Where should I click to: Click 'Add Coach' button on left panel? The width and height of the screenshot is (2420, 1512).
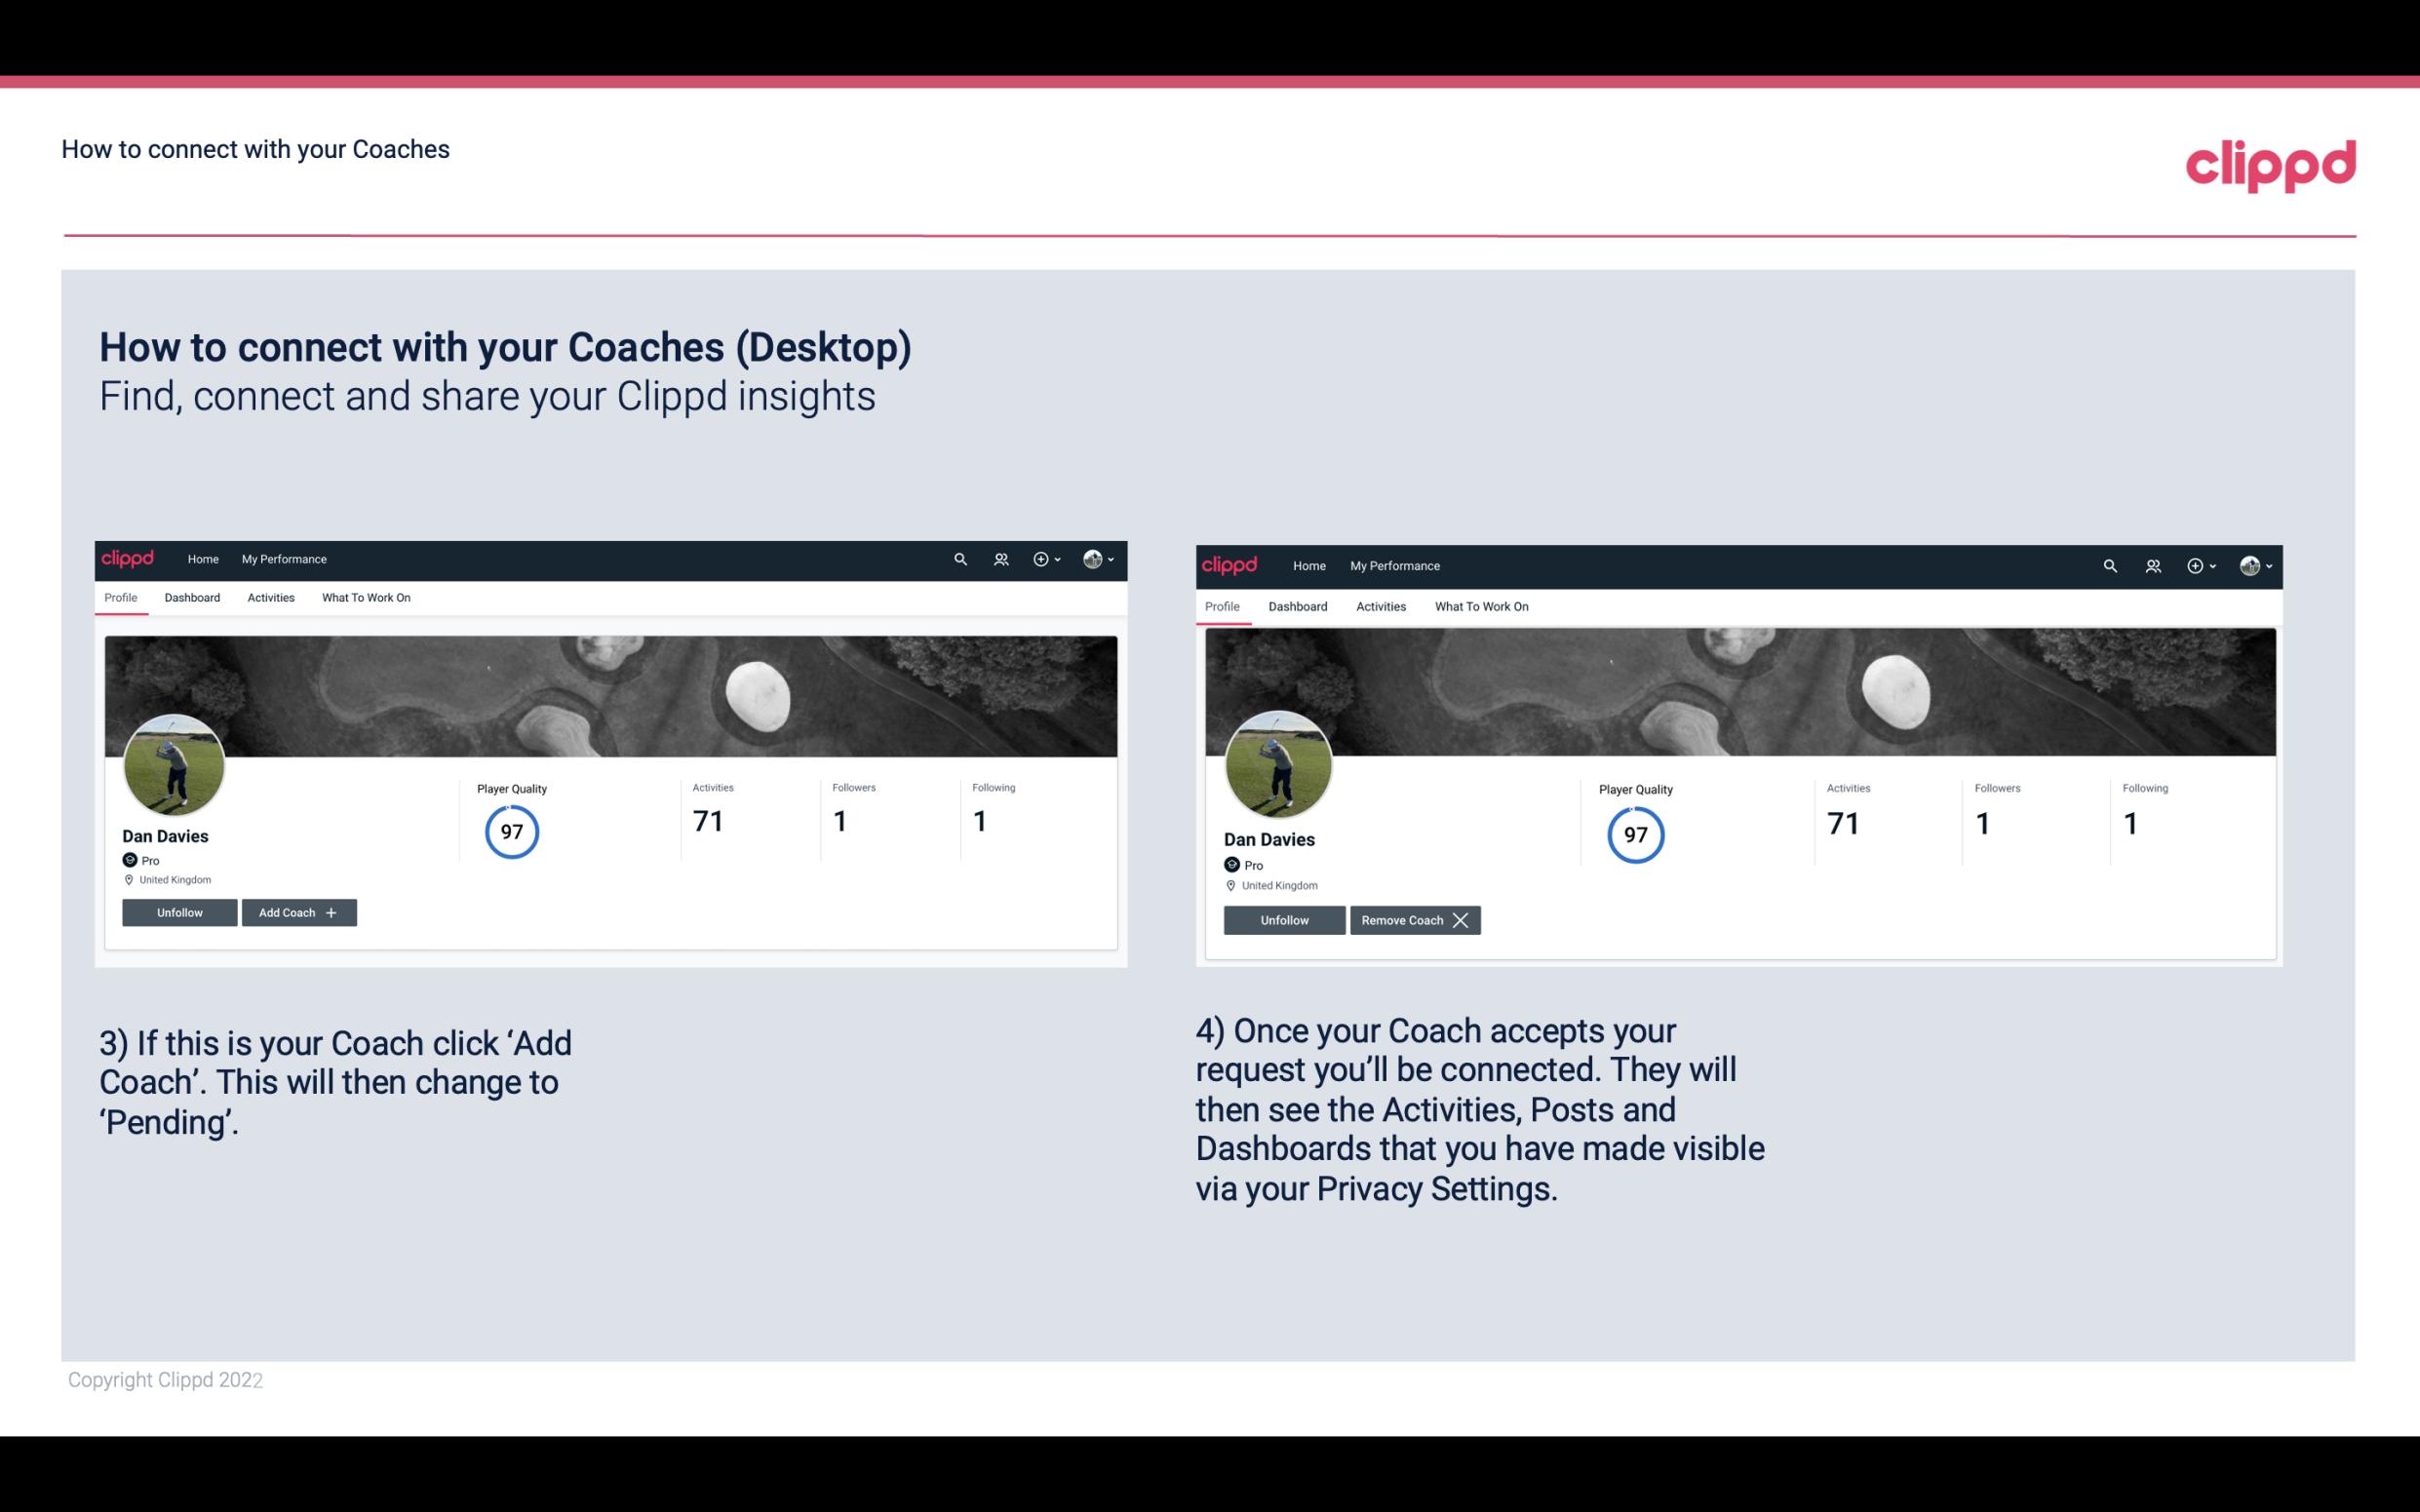[x=296, y=911]
